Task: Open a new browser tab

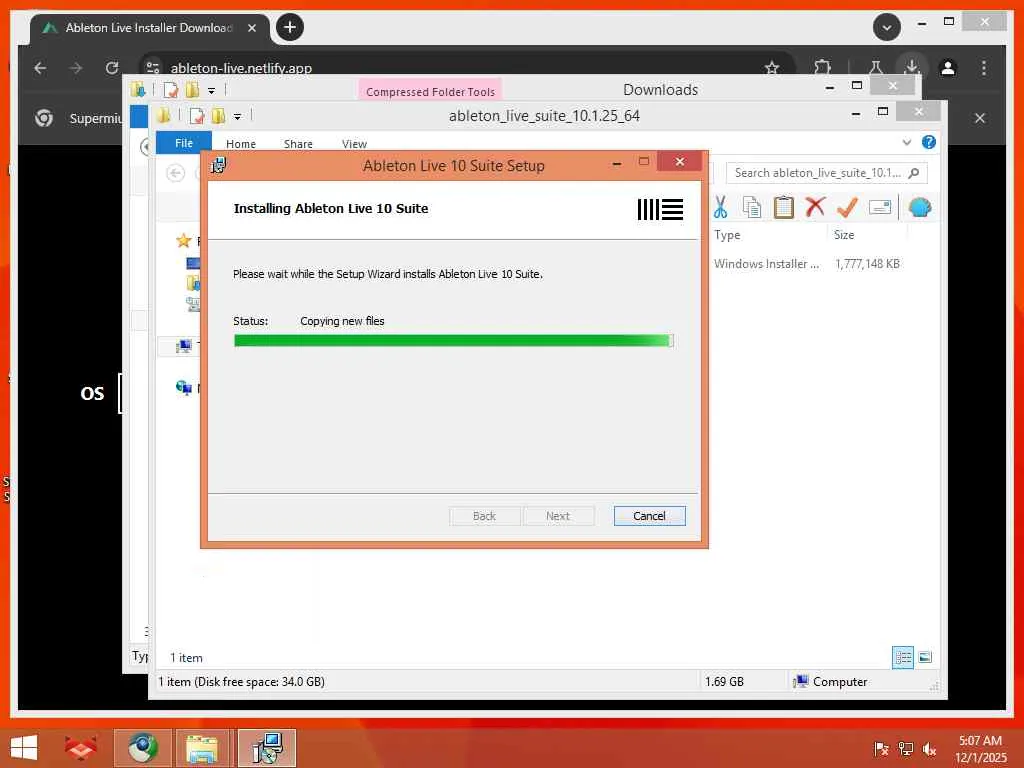Action: [290, 27]
